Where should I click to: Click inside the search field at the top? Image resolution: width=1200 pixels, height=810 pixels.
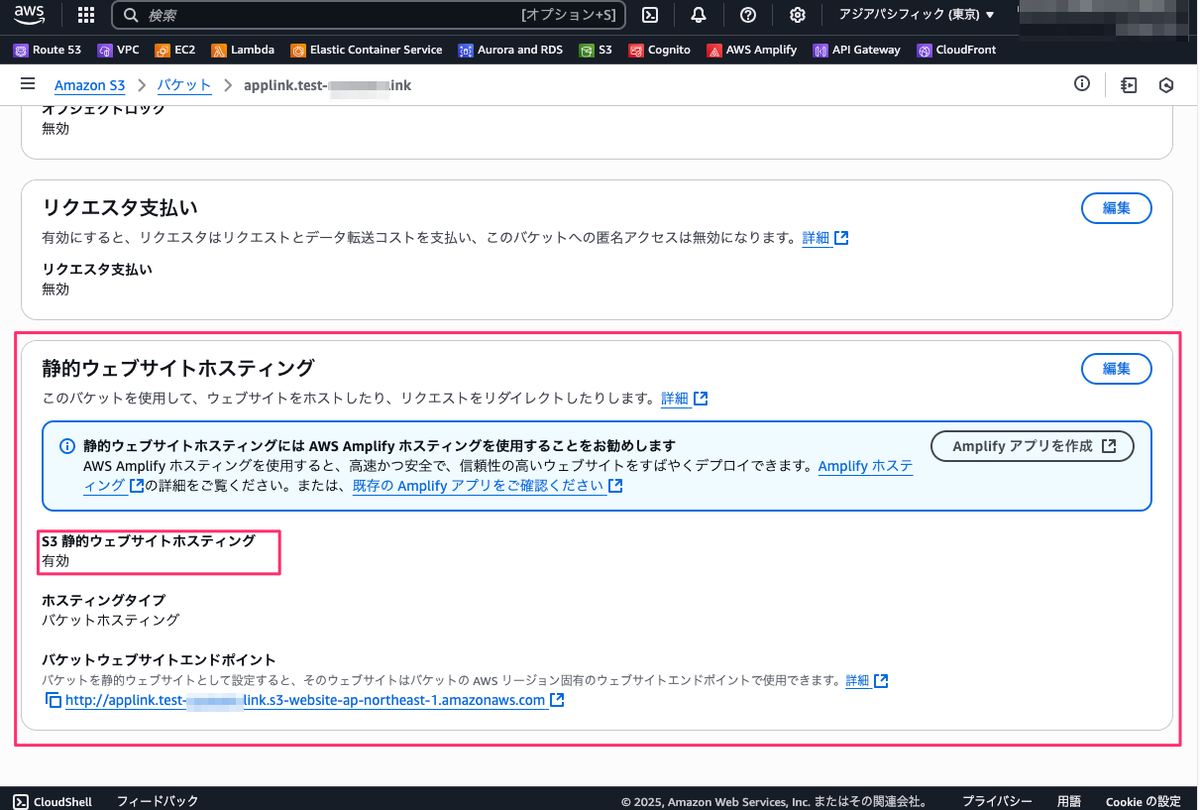[300, 15]
